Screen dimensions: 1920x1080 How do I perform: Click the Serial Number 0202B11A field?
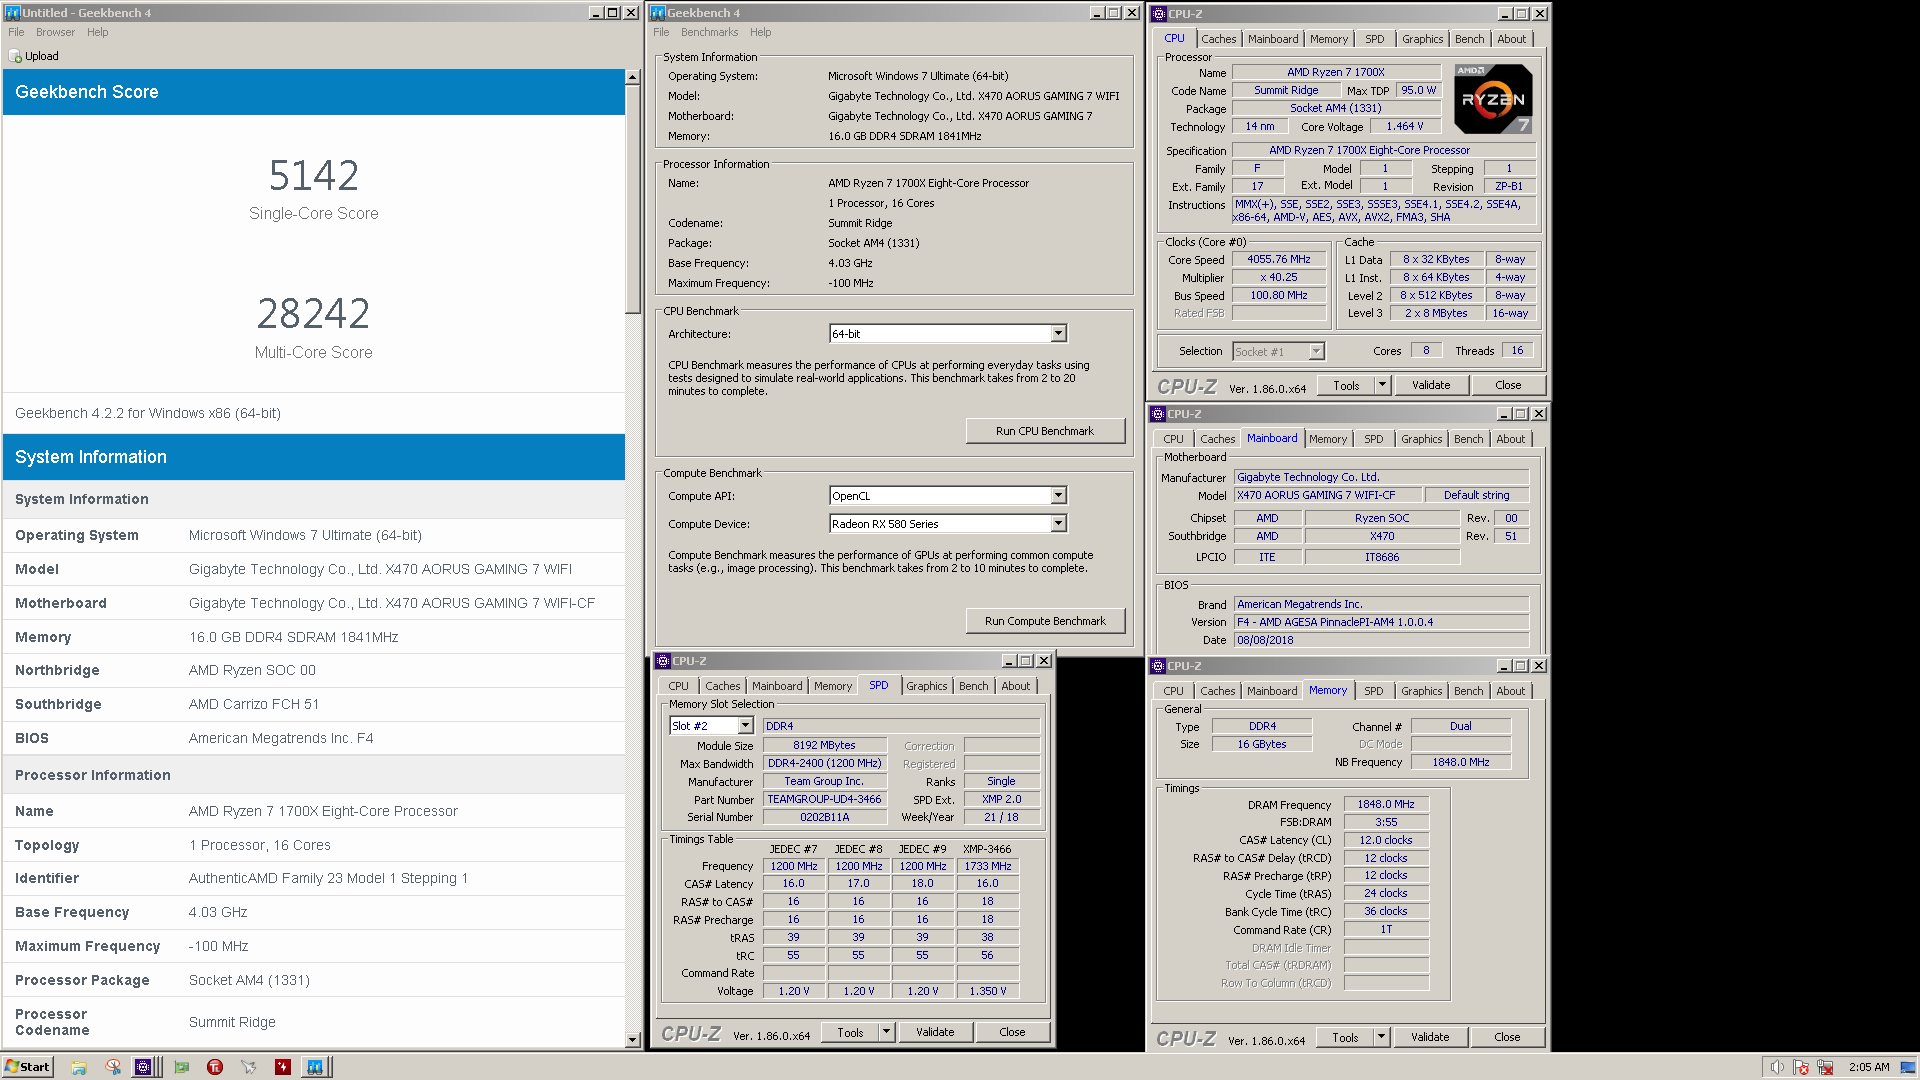(824, 817)
